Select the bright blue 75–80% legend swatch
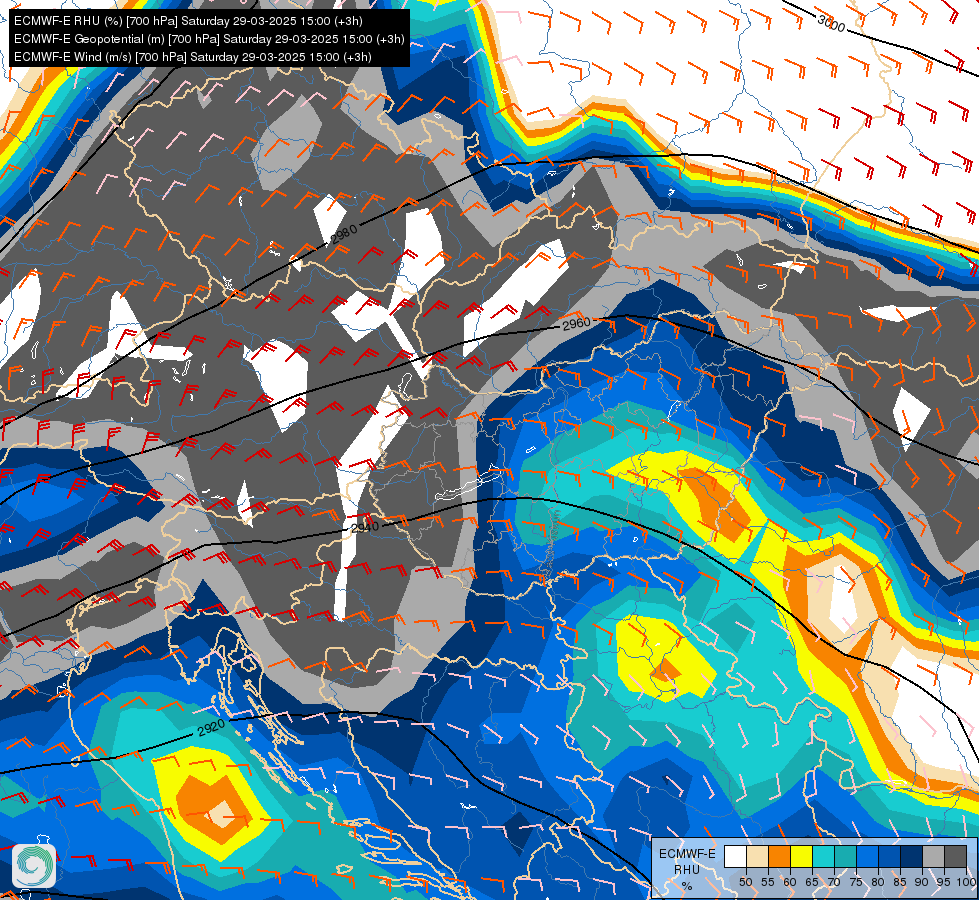Screen dimensions: 979x900 click(x=867, y=856)
